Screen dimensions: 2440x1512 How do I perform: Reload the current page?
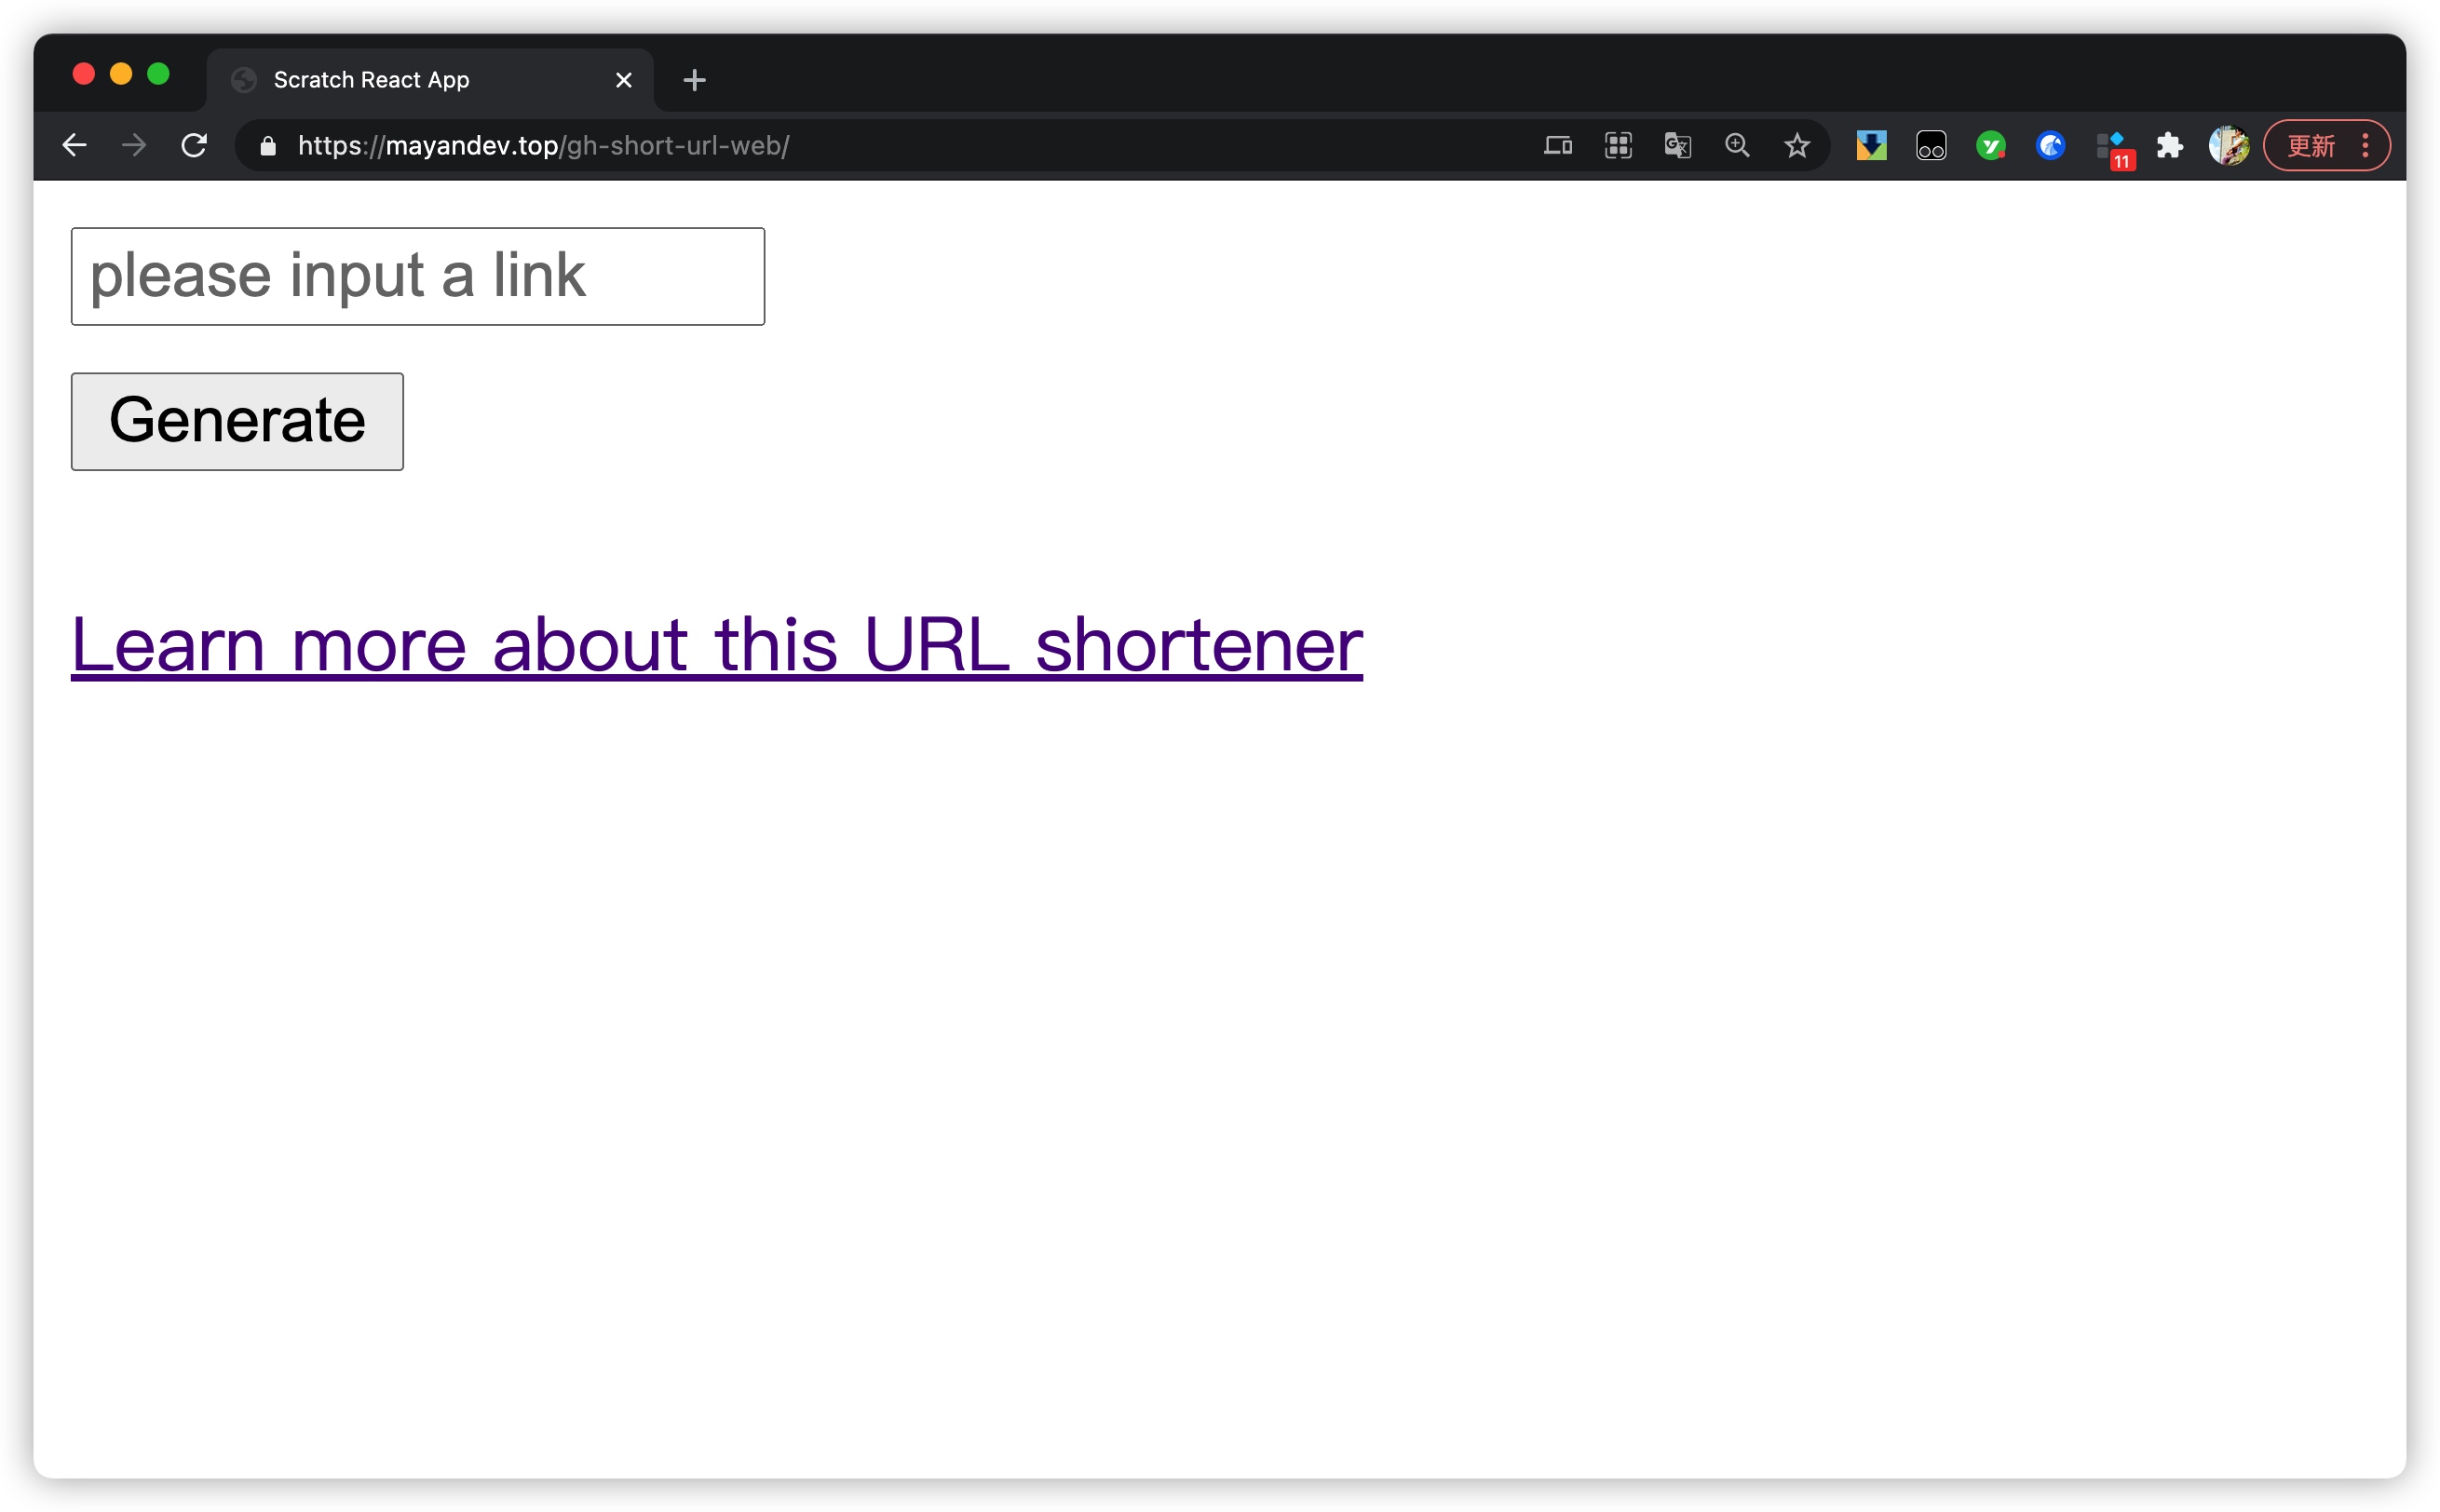click(194, 146)
